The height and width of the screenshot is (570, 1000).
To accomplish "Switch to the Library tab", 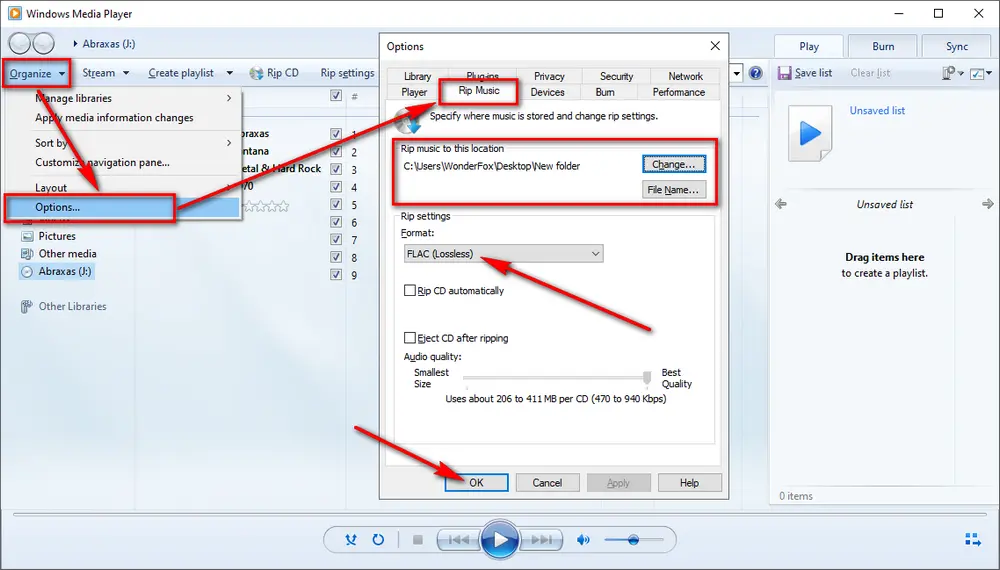I will point(417,76).
